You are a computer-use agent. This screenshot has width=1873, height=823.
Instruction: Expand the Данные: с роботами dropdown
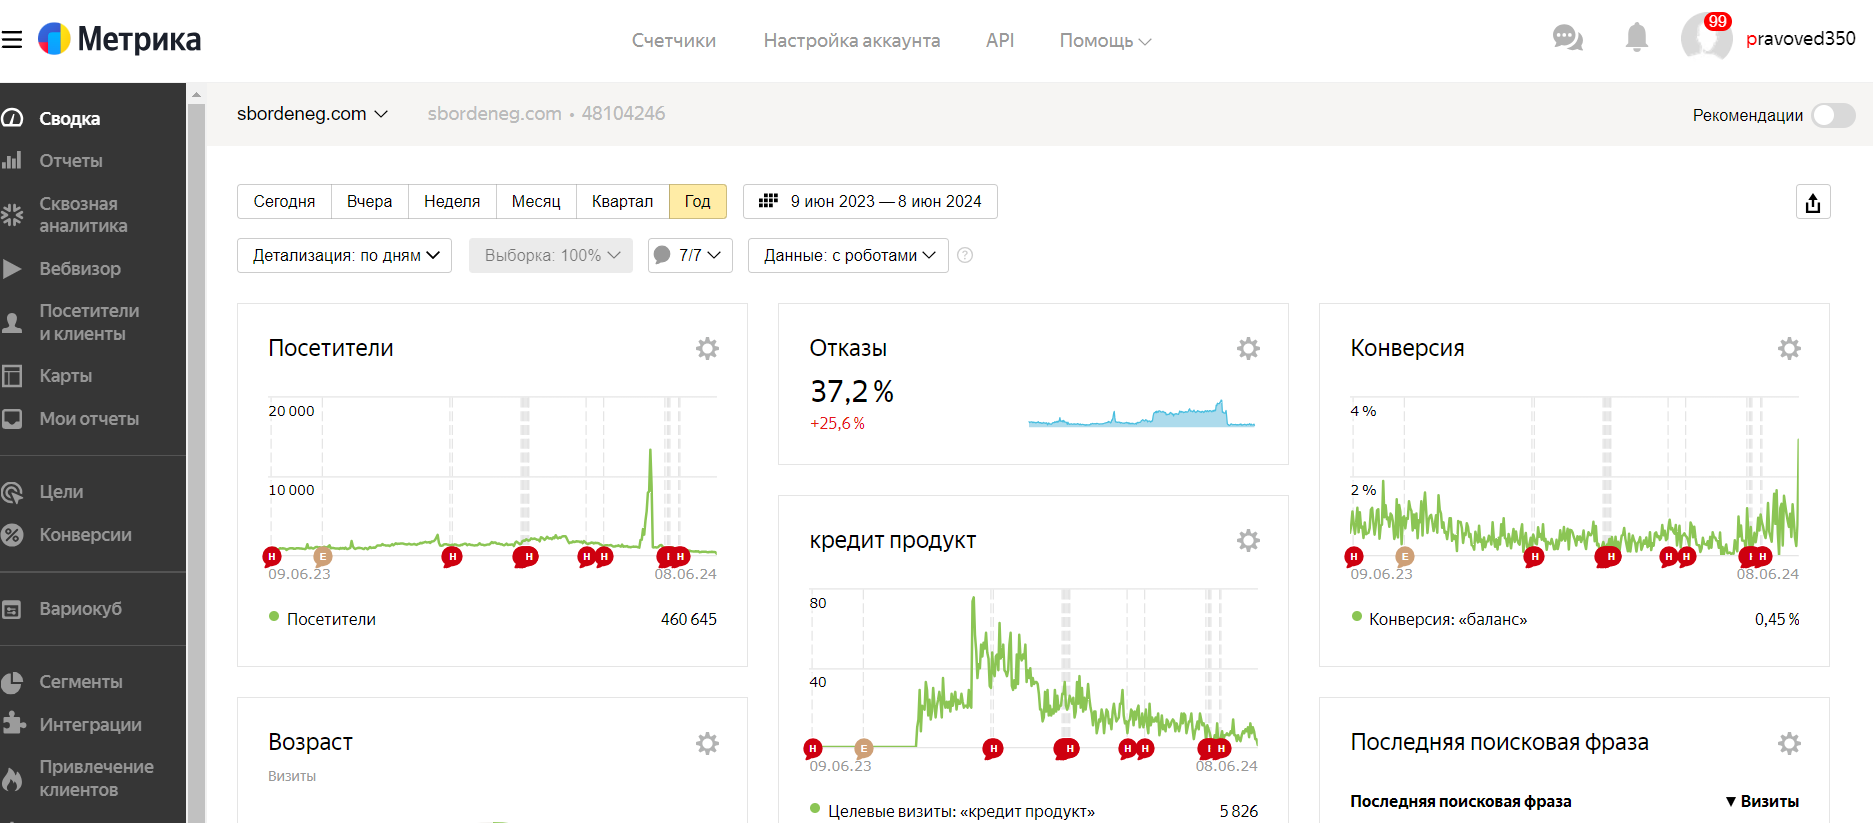[x=848, y=255]
